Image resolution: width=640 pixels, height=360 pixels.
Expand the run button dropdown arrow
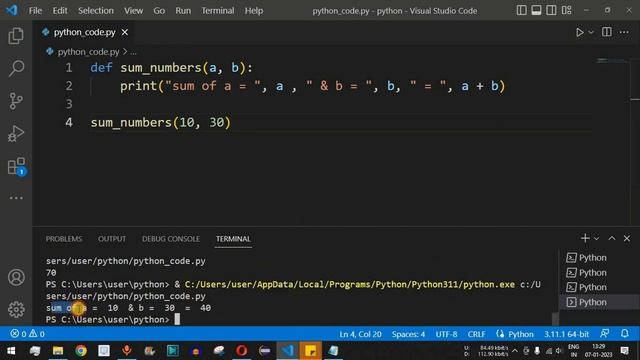(591, 32)
